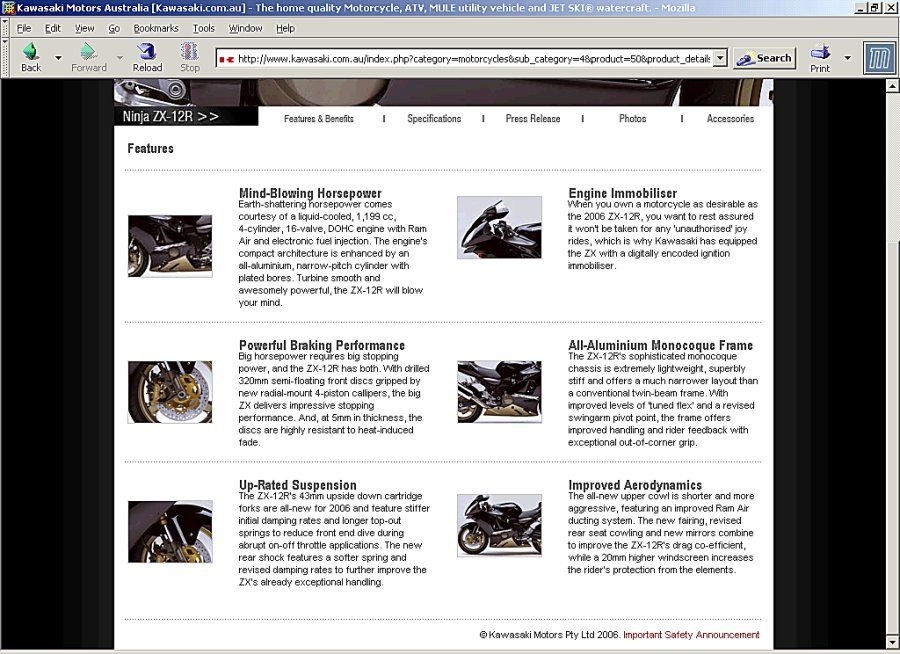The height and width of the screenshot is (654, 900).
Task: Select the Features & Benefits tab
Action: [319, 119]
